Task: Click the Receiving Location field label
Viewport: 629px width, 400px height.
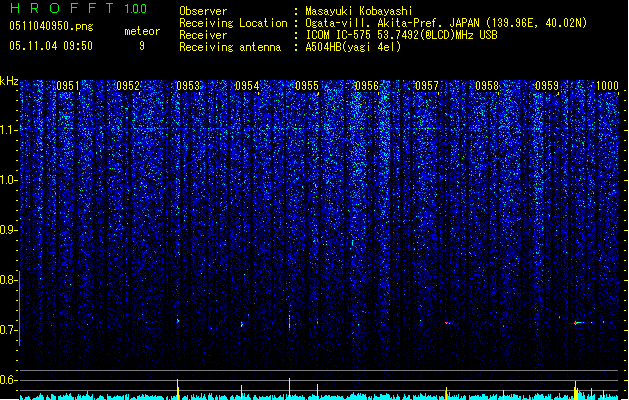Action: tap(233, 23)
